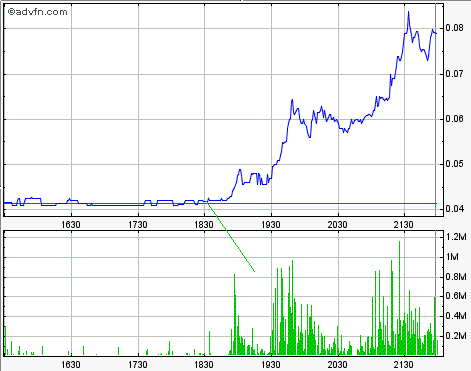Click the first volume spike after 1830
The image size is (471, 371).
click(x=234, y=314)
